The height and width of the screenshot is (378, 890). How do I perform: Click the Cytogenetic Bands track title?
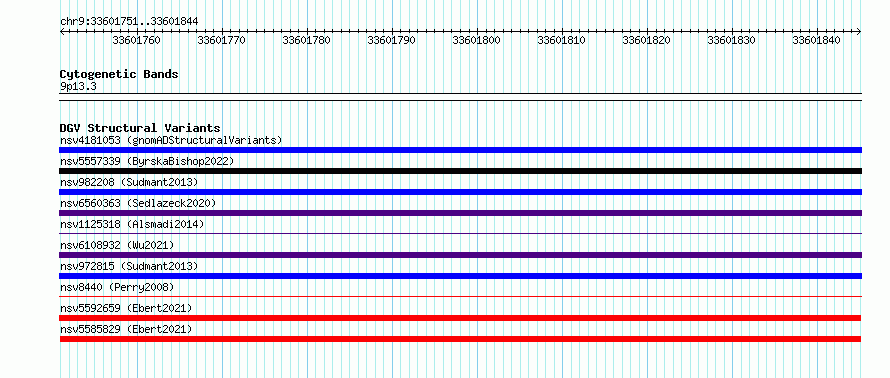[x=119, y=74]
